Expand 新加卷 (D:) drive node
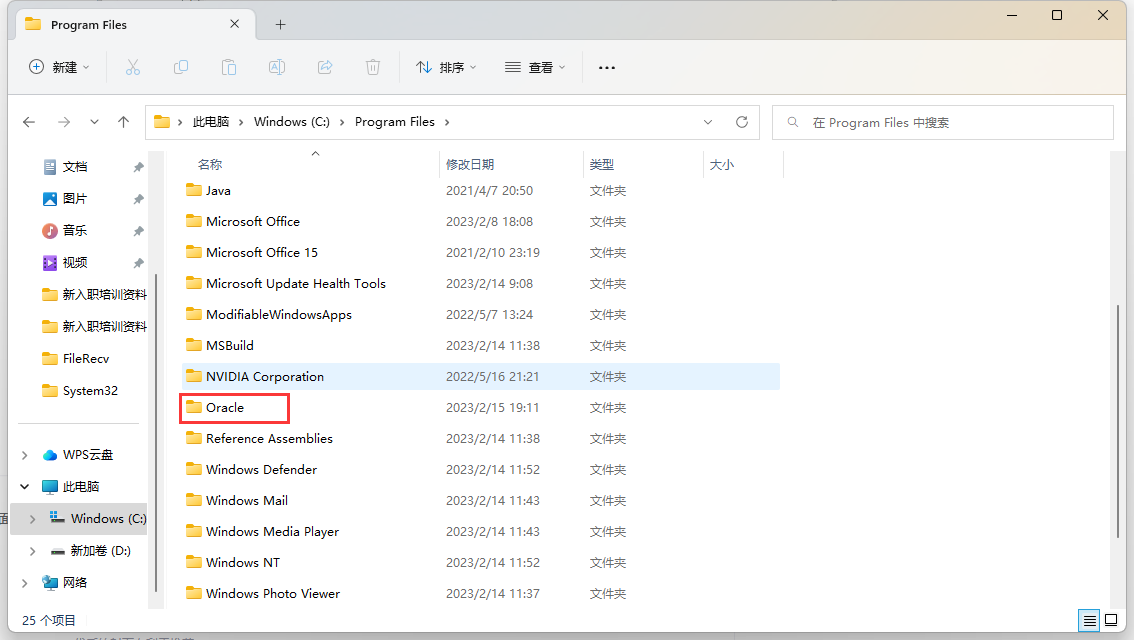This screenshot has height=640, width=1134. 33,551
